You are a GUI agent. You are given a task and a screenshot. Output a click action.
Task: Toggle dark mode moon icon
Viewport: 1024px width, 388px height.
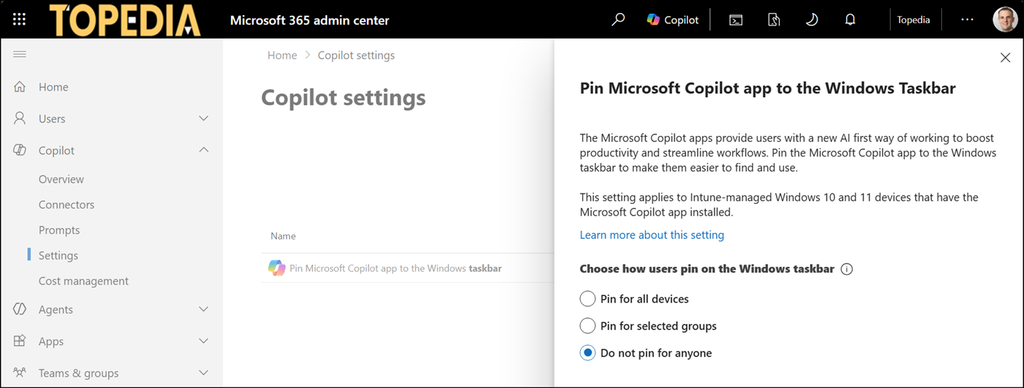click(811, 20)
